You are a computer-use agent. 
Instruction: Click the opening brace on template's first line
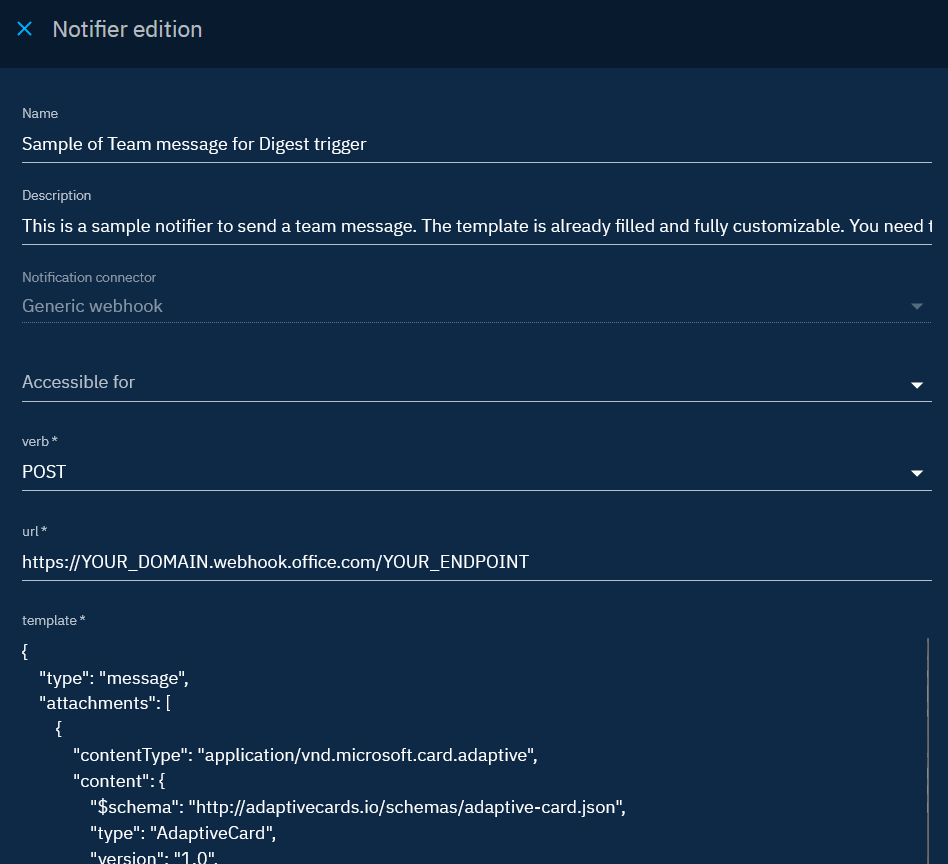[x=25, y=652]
